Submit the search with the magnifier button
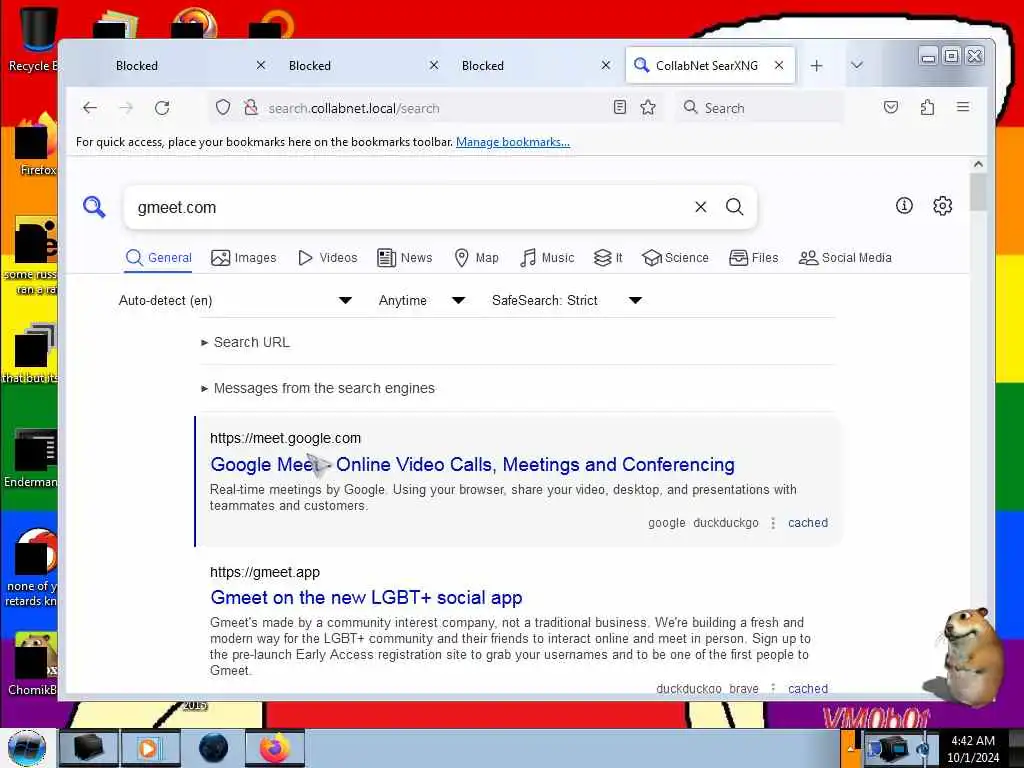The width and height of the screenshot is (1024, 768). pyautogui.click(x=735, y=207)
